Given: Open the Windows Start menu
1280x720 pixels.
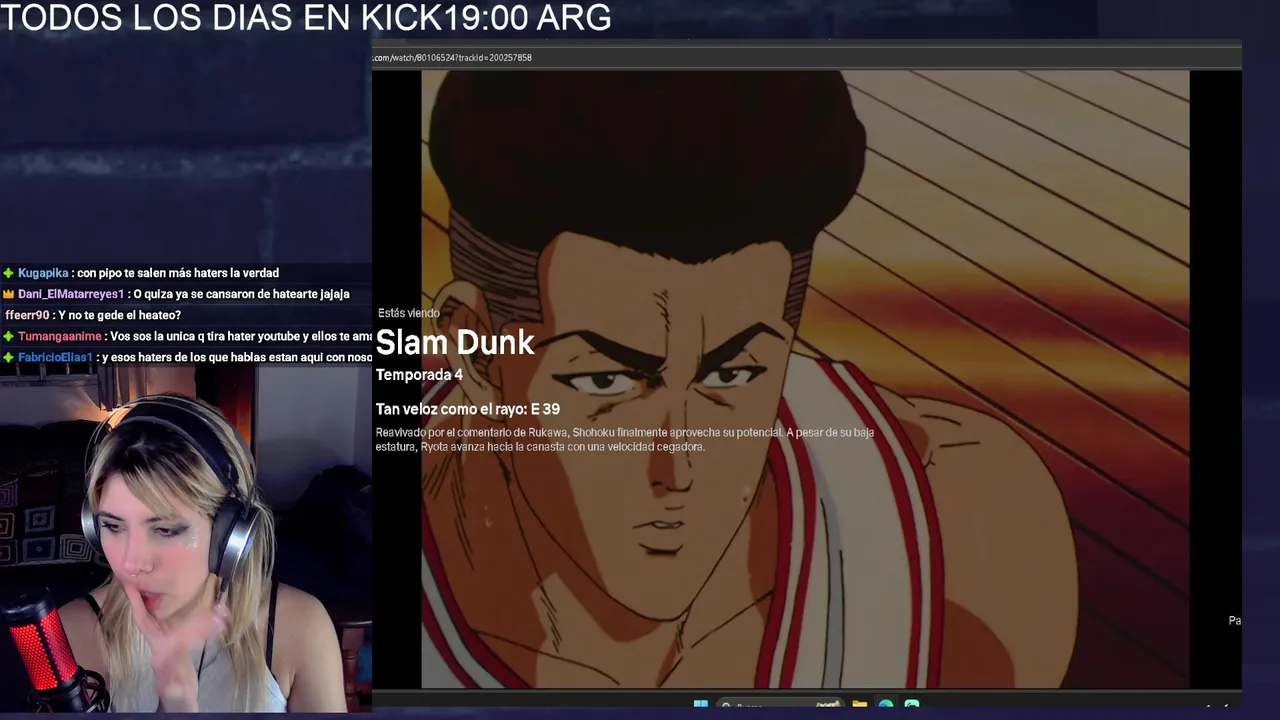Looking at the screenshot, I should pos(701,705).
